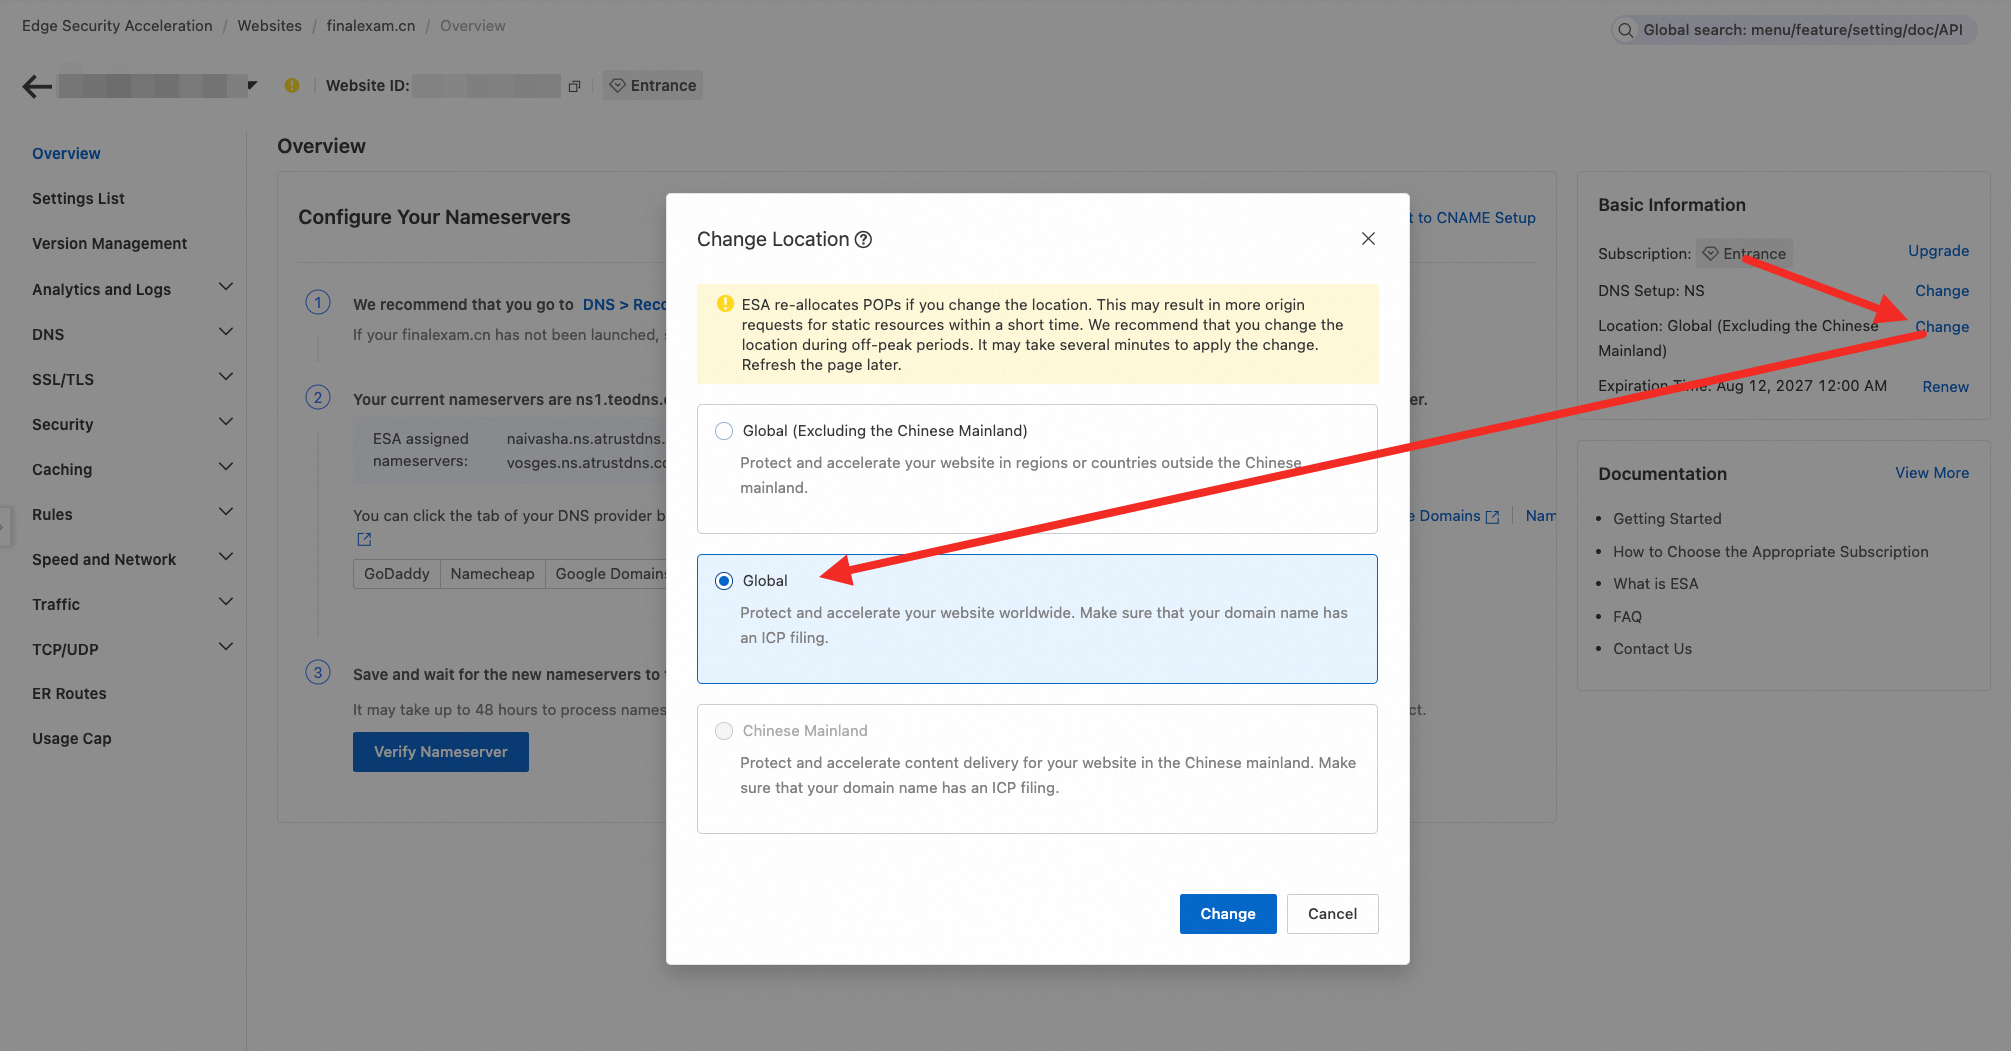This screenshot has height=1051, width=2011.
Task: Click the yellow warning status icon
Action: 292,86
